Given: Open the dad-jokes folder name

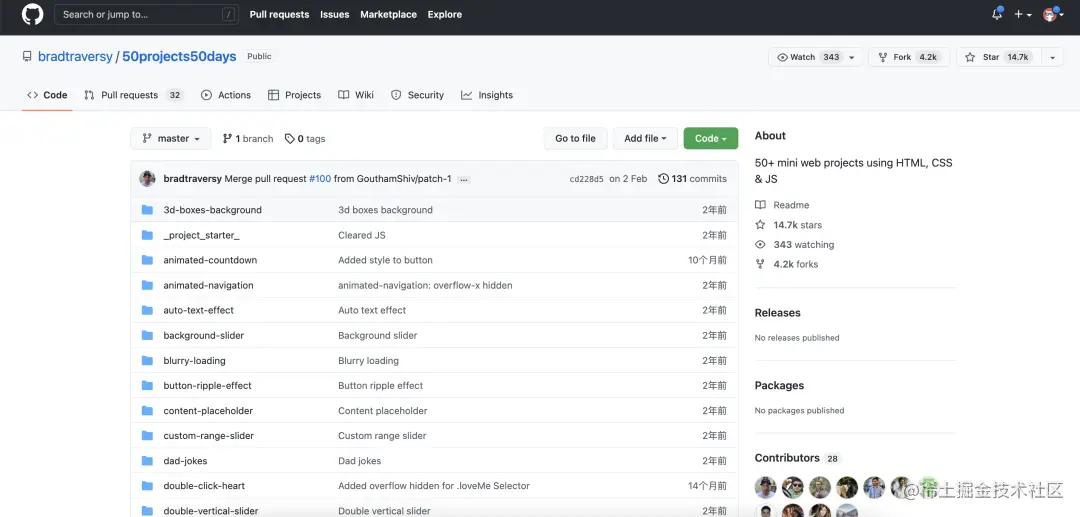Looking at the screenshot, I should (x=185, y=461).
